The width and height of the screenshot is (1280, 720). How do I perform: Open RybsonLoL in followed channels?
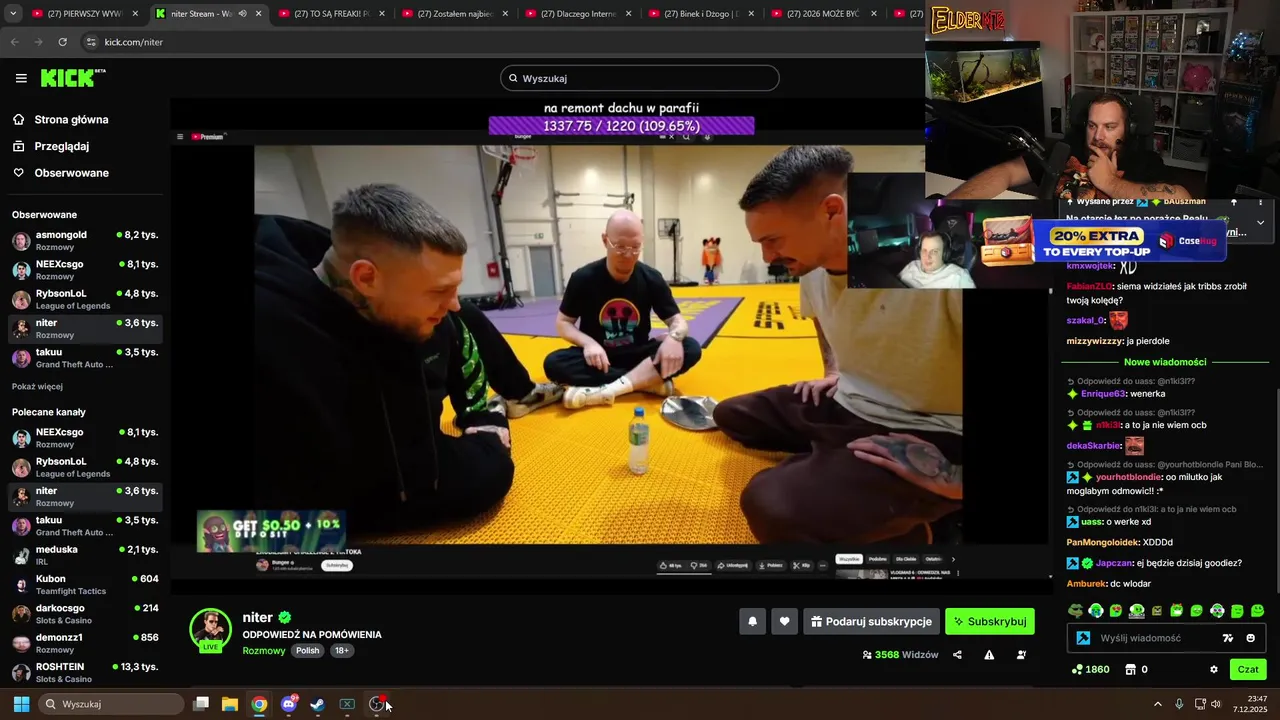click(x=85, y=299)
